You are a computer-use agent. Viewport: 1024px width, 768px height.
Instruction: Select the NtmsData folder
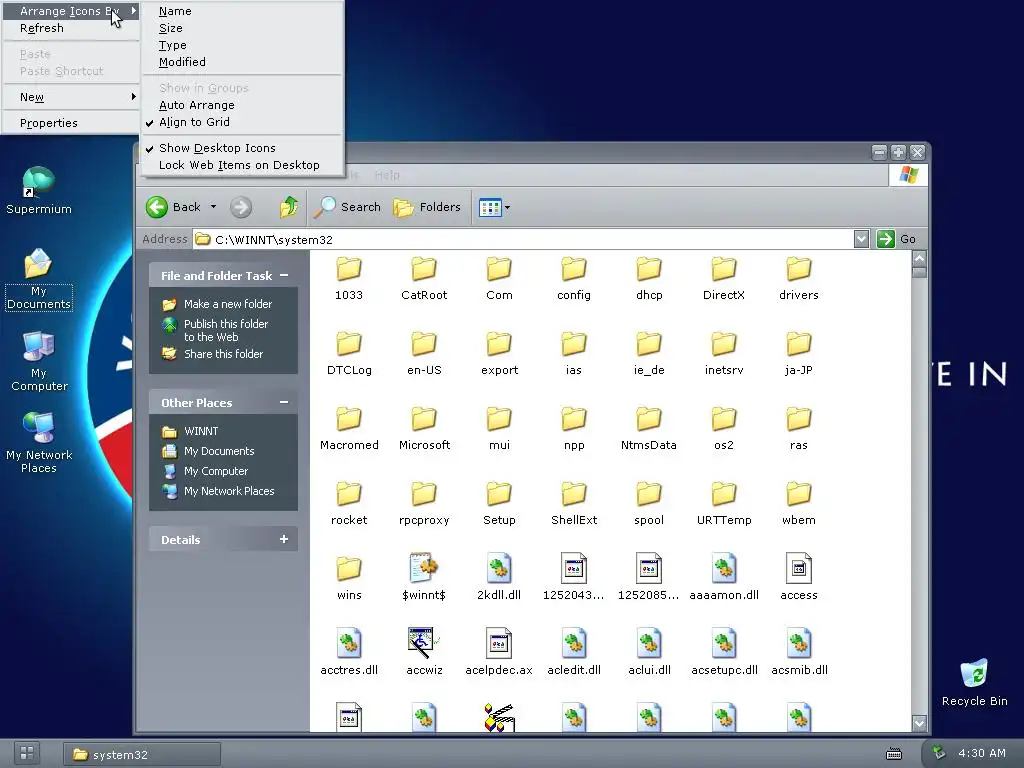(648, 428)
